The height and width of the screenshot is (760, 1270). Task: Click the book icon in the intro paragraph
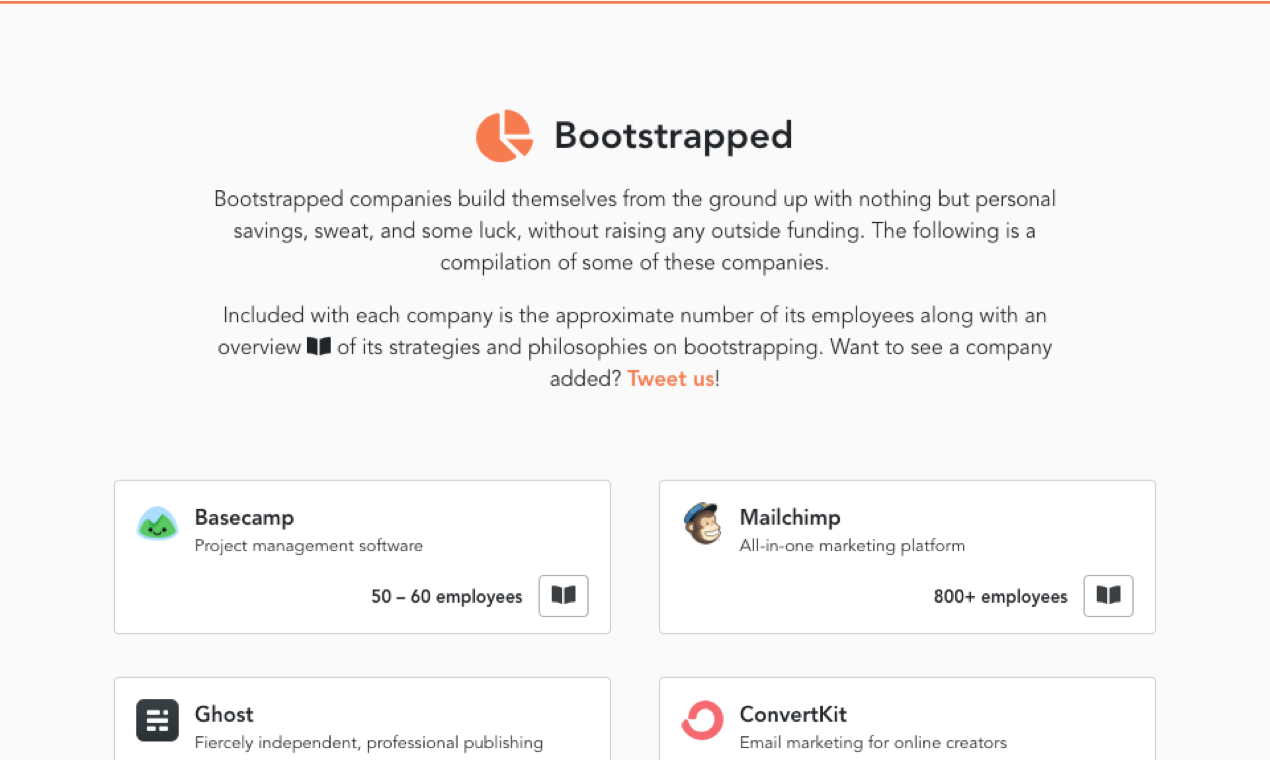pyautogui.click(x=317, y=347)
